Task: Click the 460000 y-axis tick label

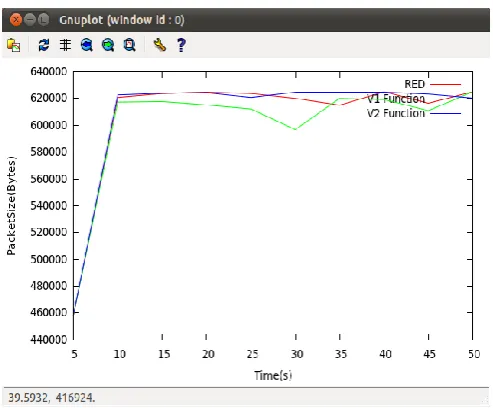Action: pyautogui.click(x=49, y=313)
